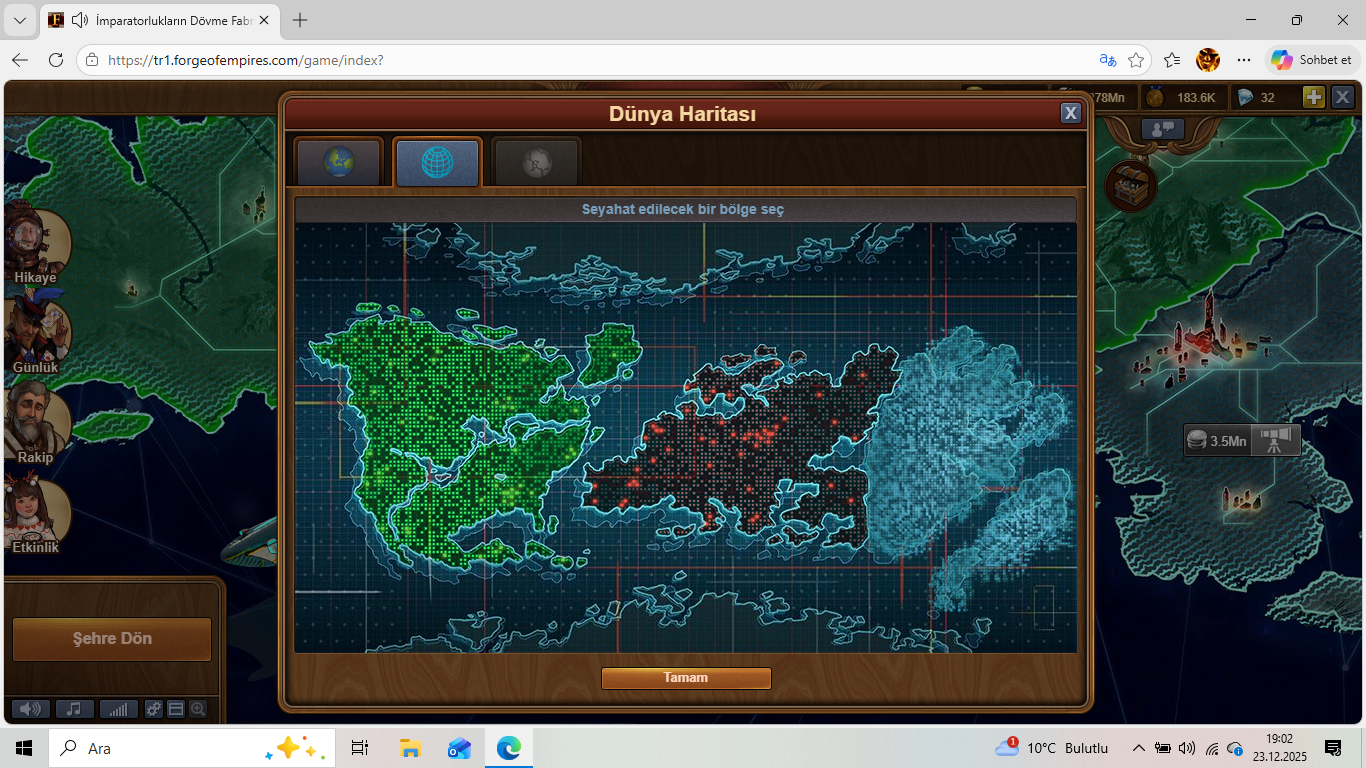Open the browser profile avatar
The height and width of the screenshot is (768, 1366).
pos(1208,60)
